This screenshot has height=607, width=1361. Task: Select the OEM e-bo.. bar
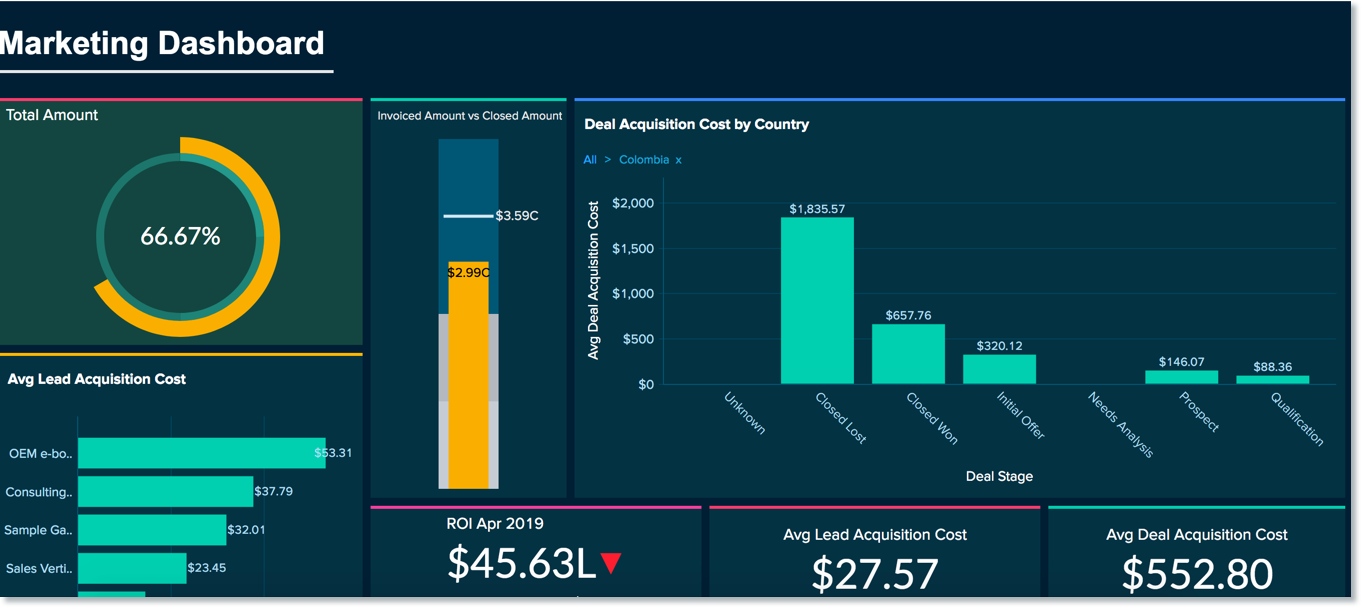(x=201, y=453)
